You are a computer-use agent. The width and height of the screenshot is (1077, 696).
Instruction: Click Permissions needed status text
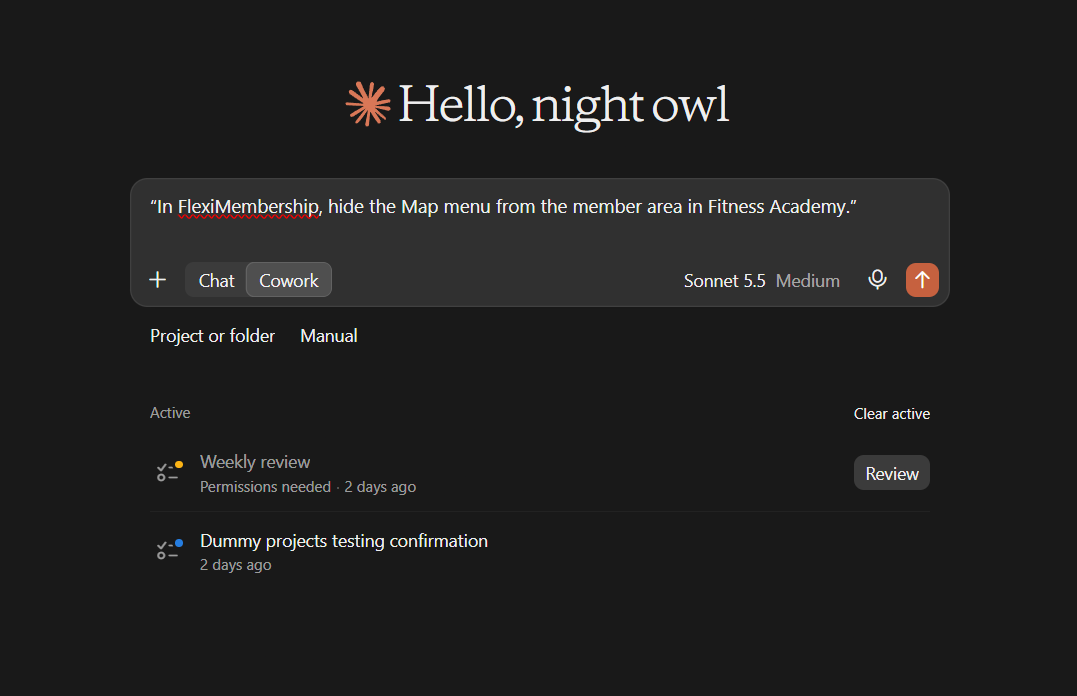coord(265,487)
